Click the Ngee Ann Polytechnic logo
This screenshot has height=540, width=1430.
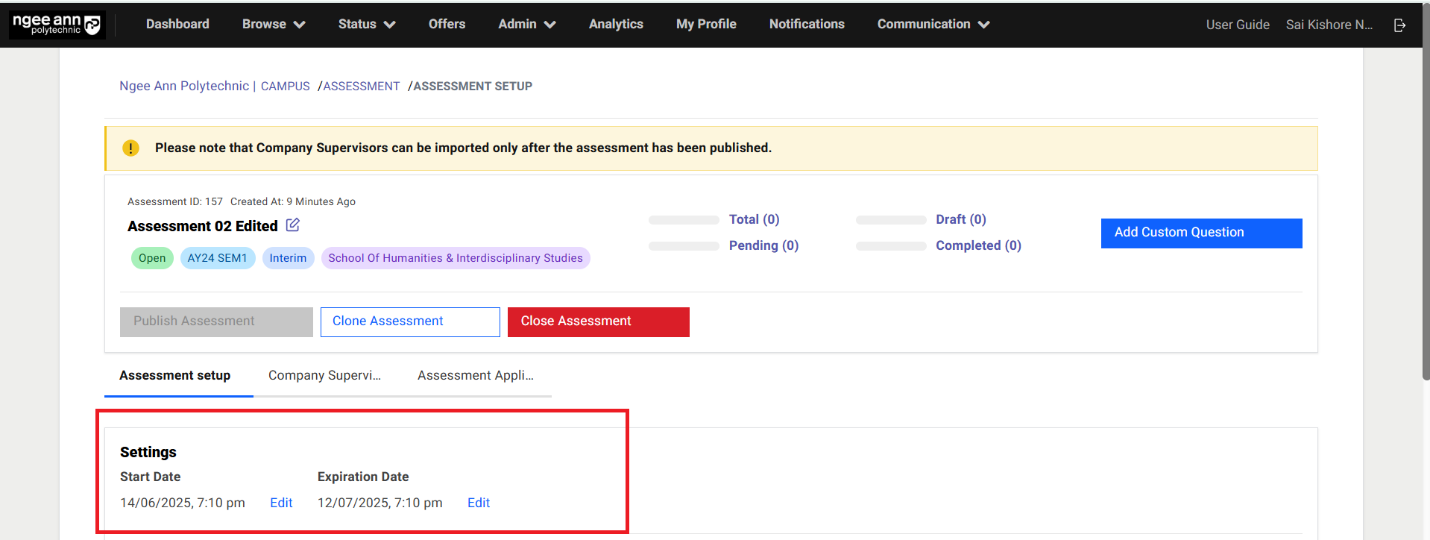click(57, 25)
